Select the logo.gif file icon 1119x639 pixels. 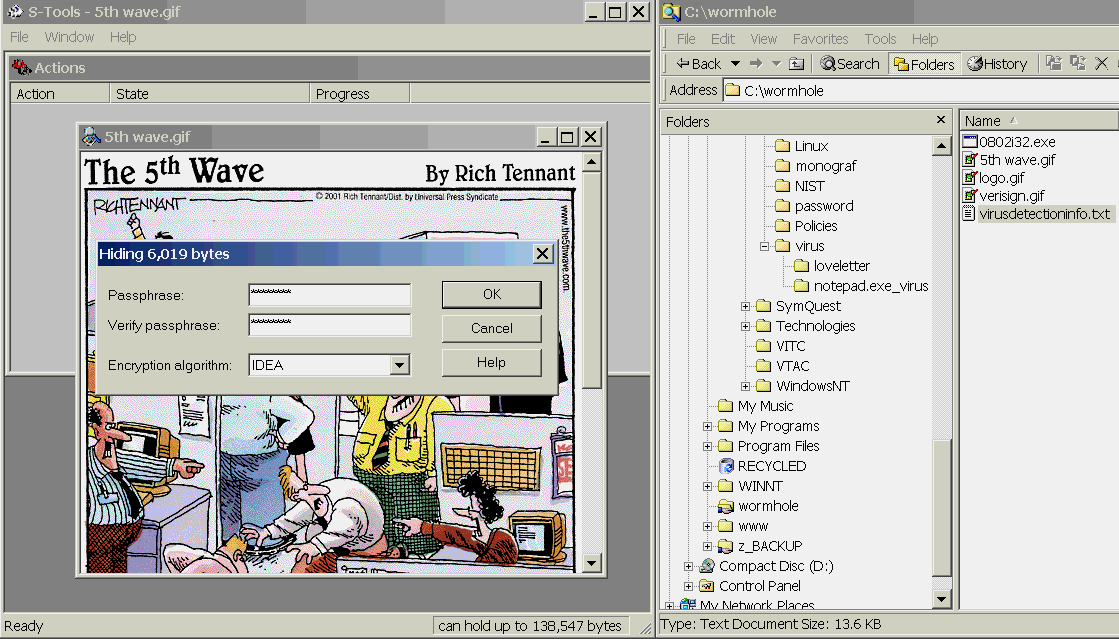pos(969,177)
